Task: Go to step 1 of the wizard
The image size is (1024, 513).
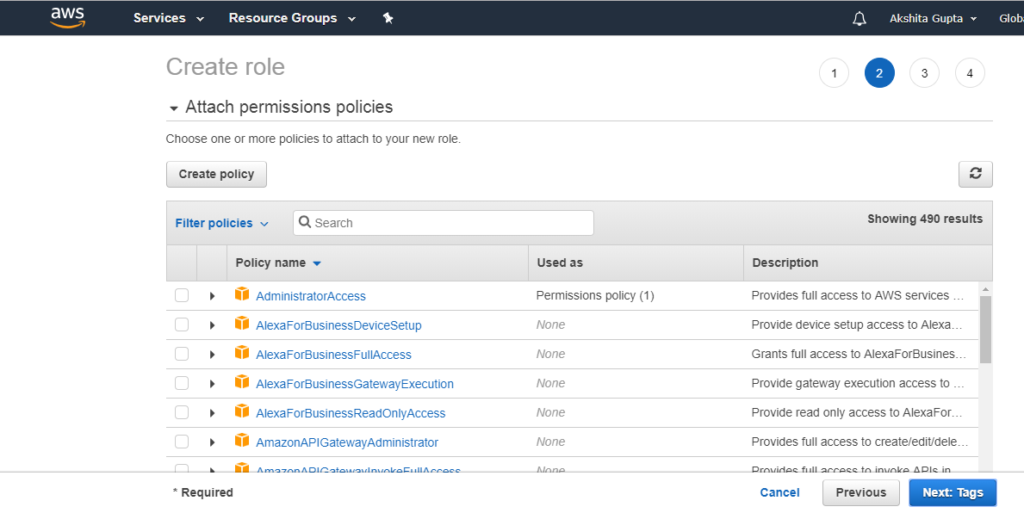Action: click(834, 73)
